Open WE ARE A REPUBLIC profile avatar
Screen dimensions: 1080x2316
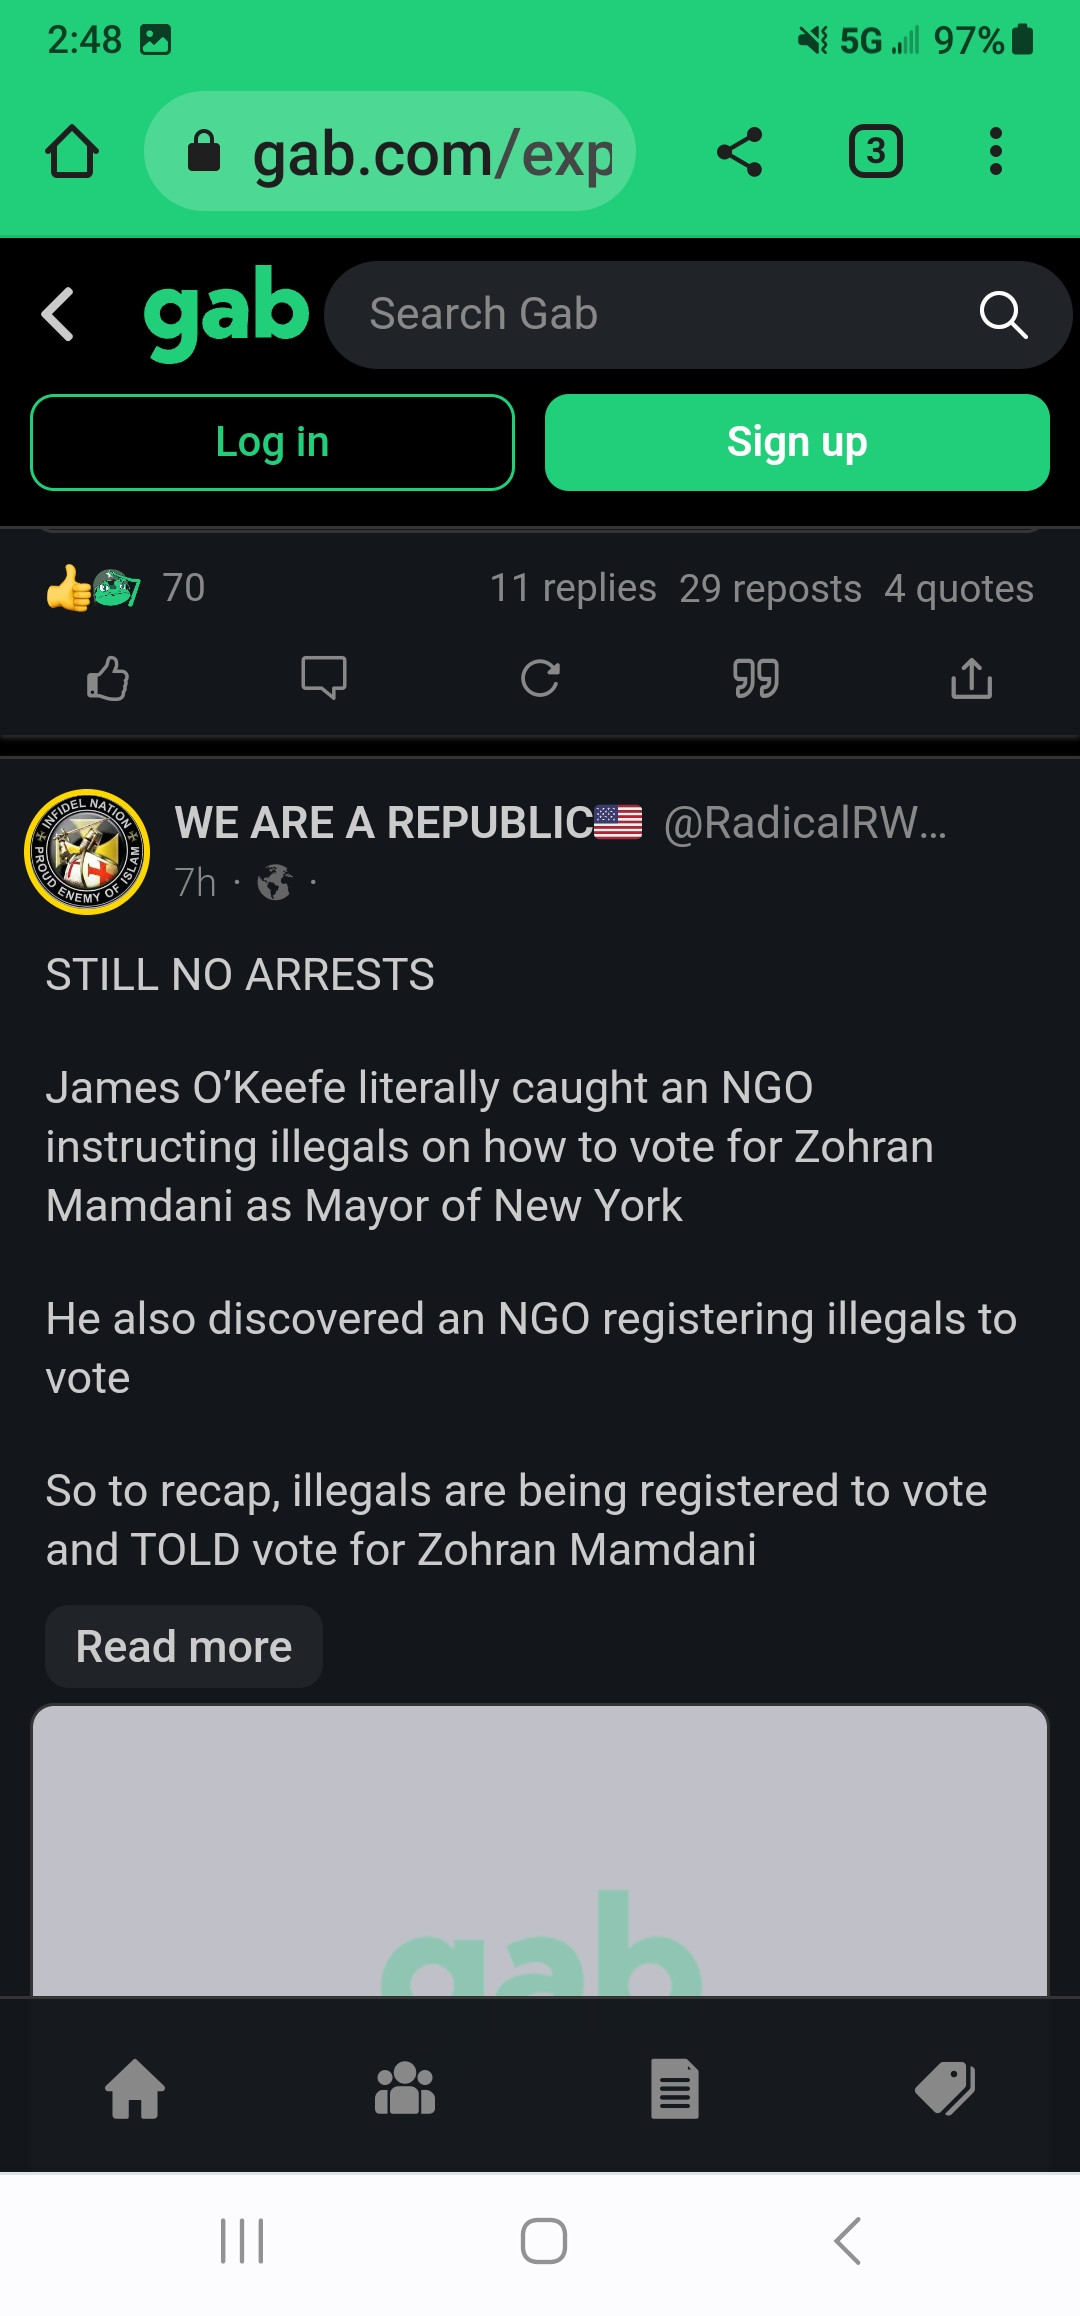(87, 852)
